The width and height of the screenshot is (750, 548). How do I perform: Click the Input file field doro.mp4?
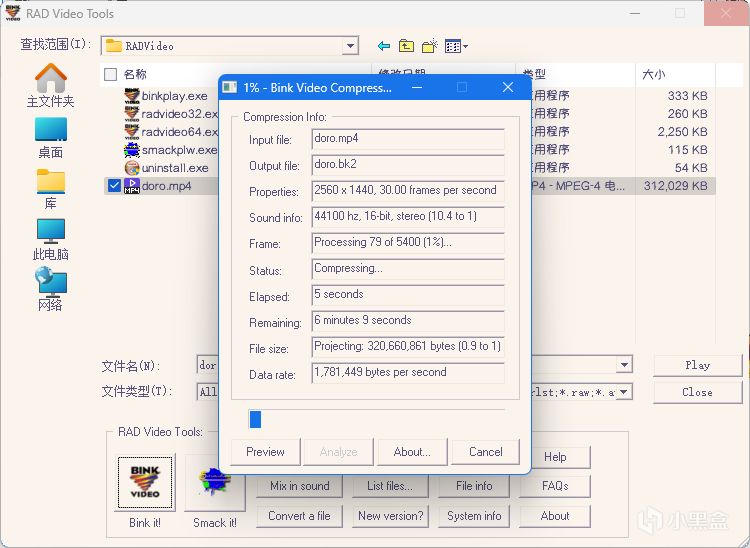coord(408,139)
